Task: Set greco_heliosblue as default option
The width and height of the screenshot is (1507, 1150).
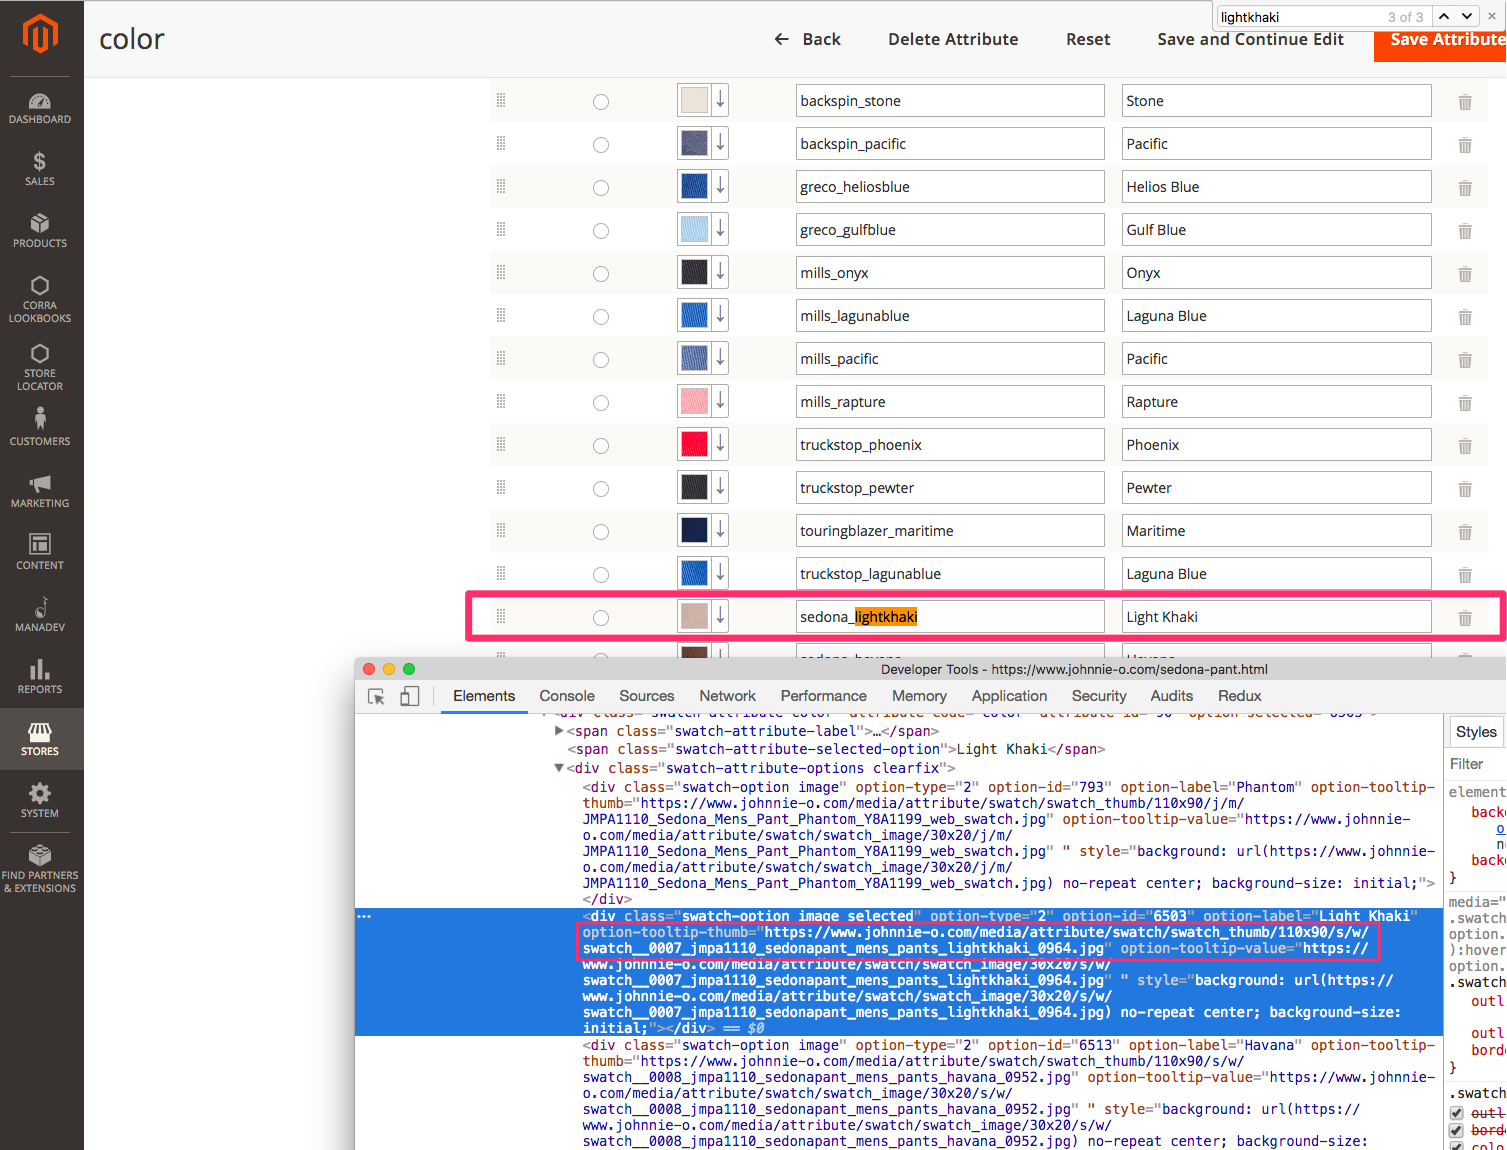Action: click(x=601, y=188)
